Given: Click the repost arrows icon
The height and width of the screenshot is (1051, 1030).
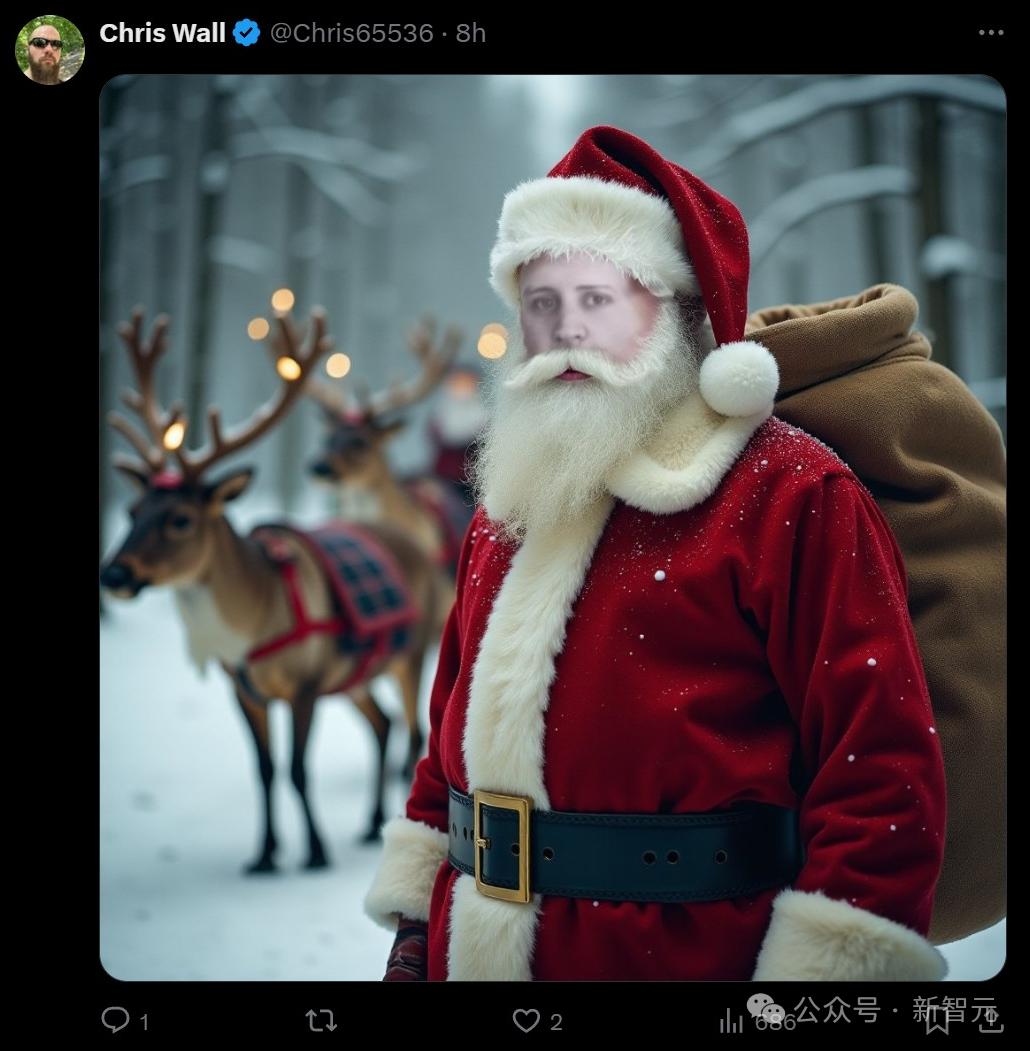Looking at the screenshot, I should pos(321,1019).
